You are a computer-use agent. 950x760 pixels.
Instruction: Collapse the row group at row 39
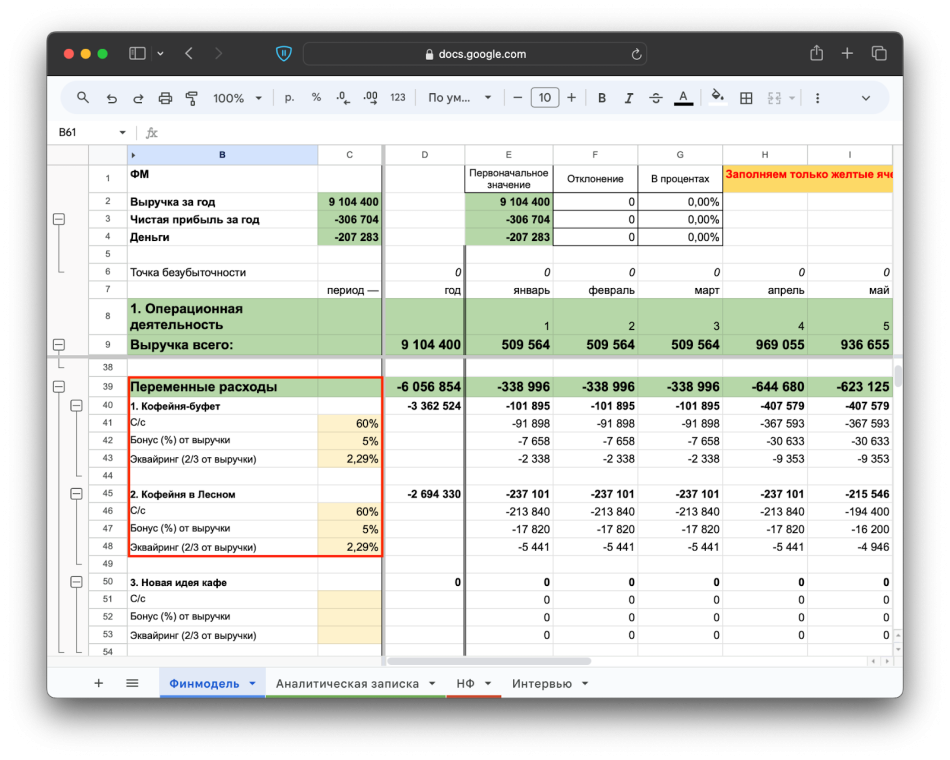coord(58,387)
